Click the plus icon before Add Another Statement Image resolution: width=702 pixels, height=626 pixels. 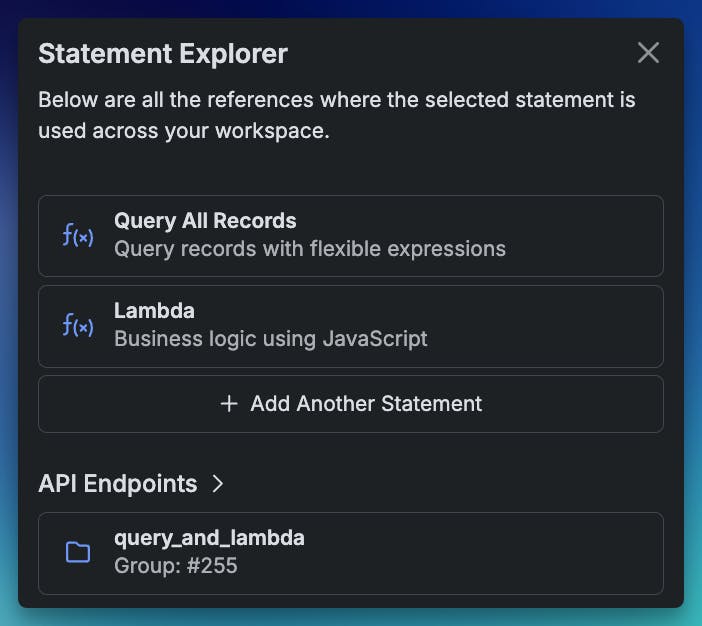tap(229, 404)
